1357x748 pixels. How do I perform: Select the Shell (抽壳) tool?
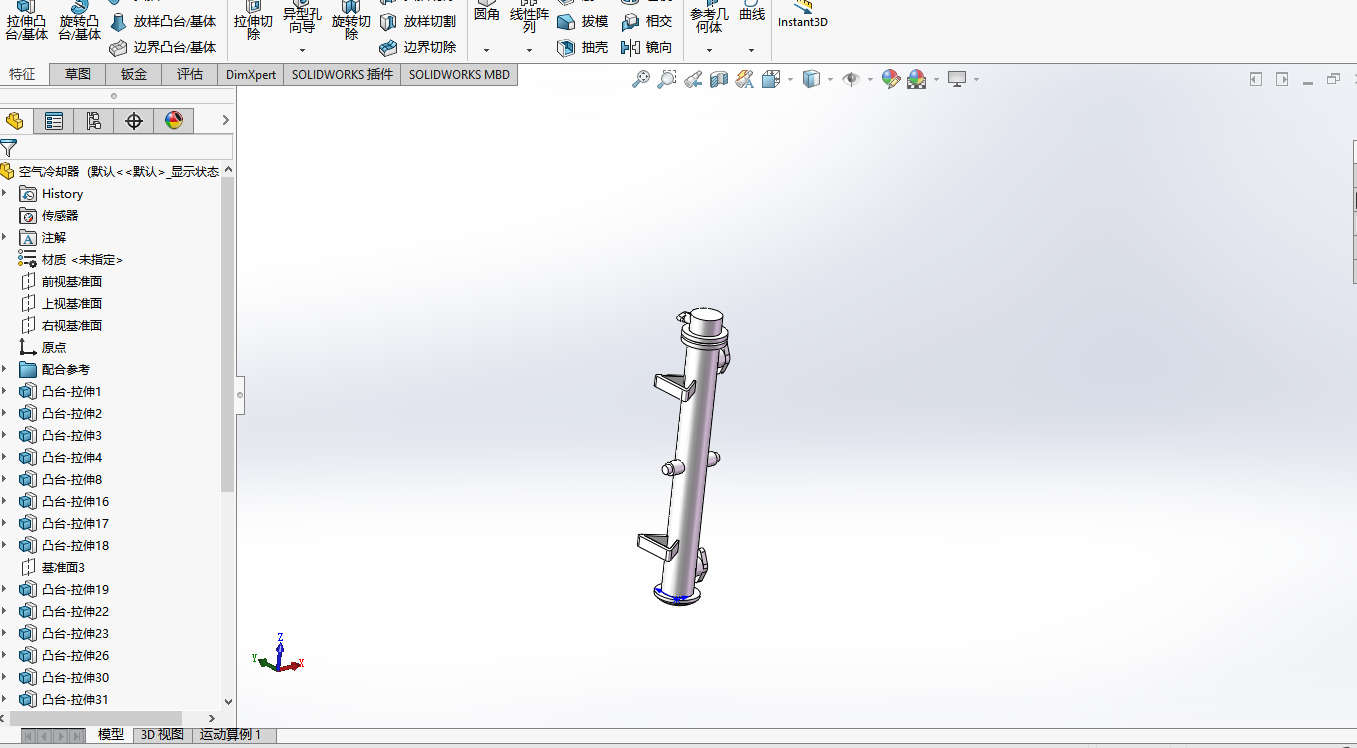(x=582, y=47)
